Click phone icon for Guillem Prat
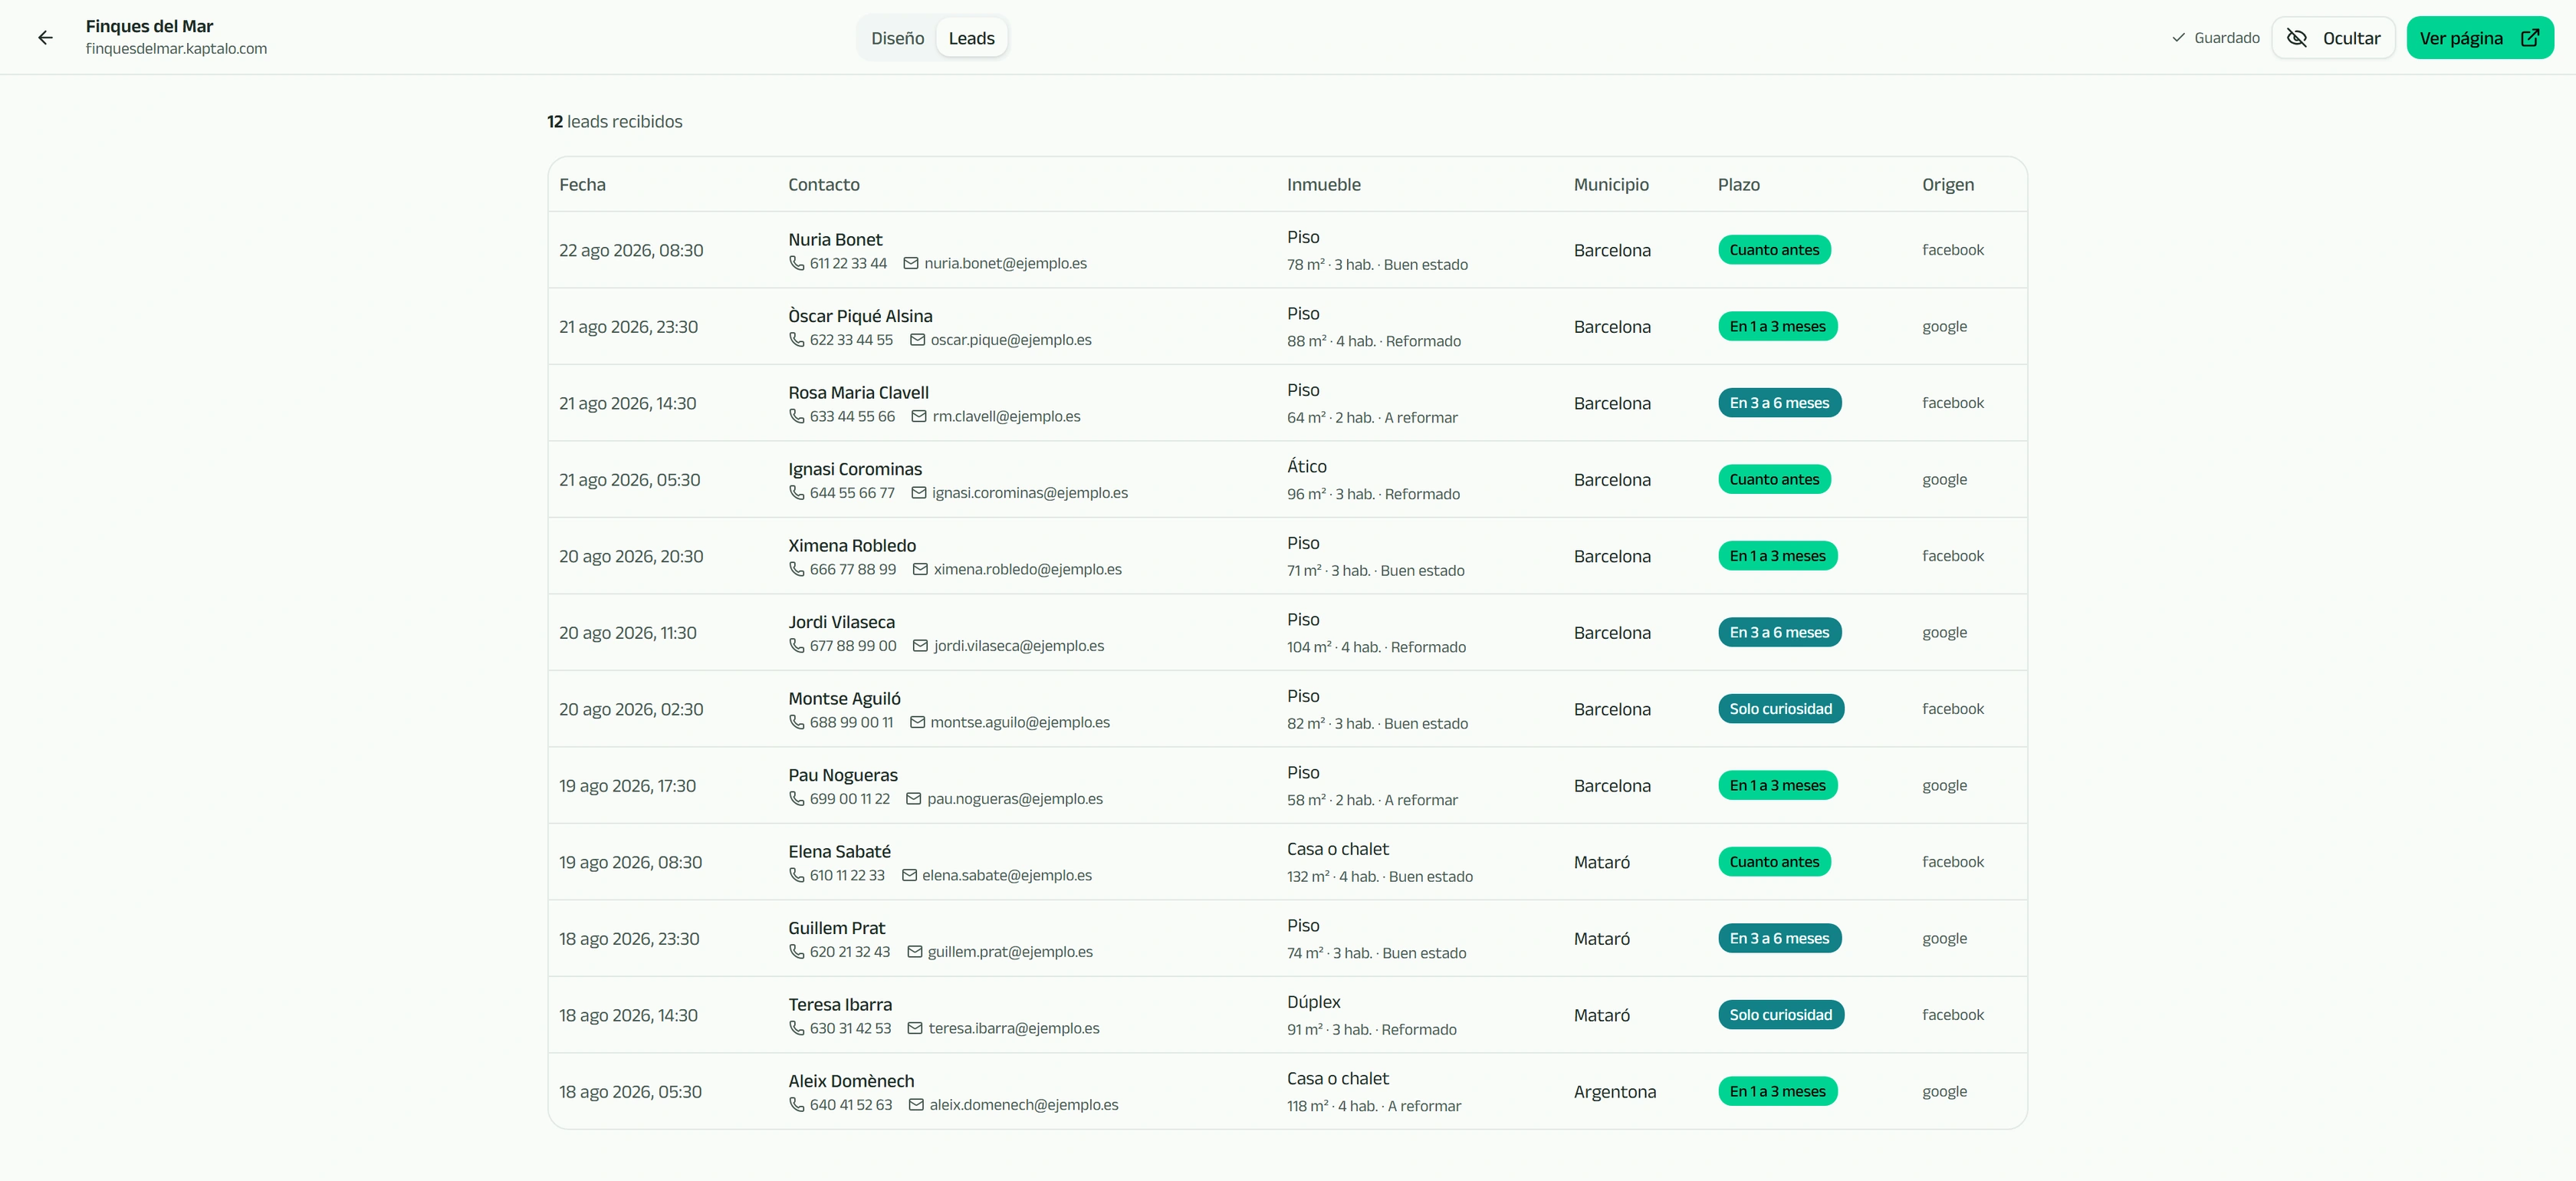The image size is (2576, 1181). tap(797, 952)
